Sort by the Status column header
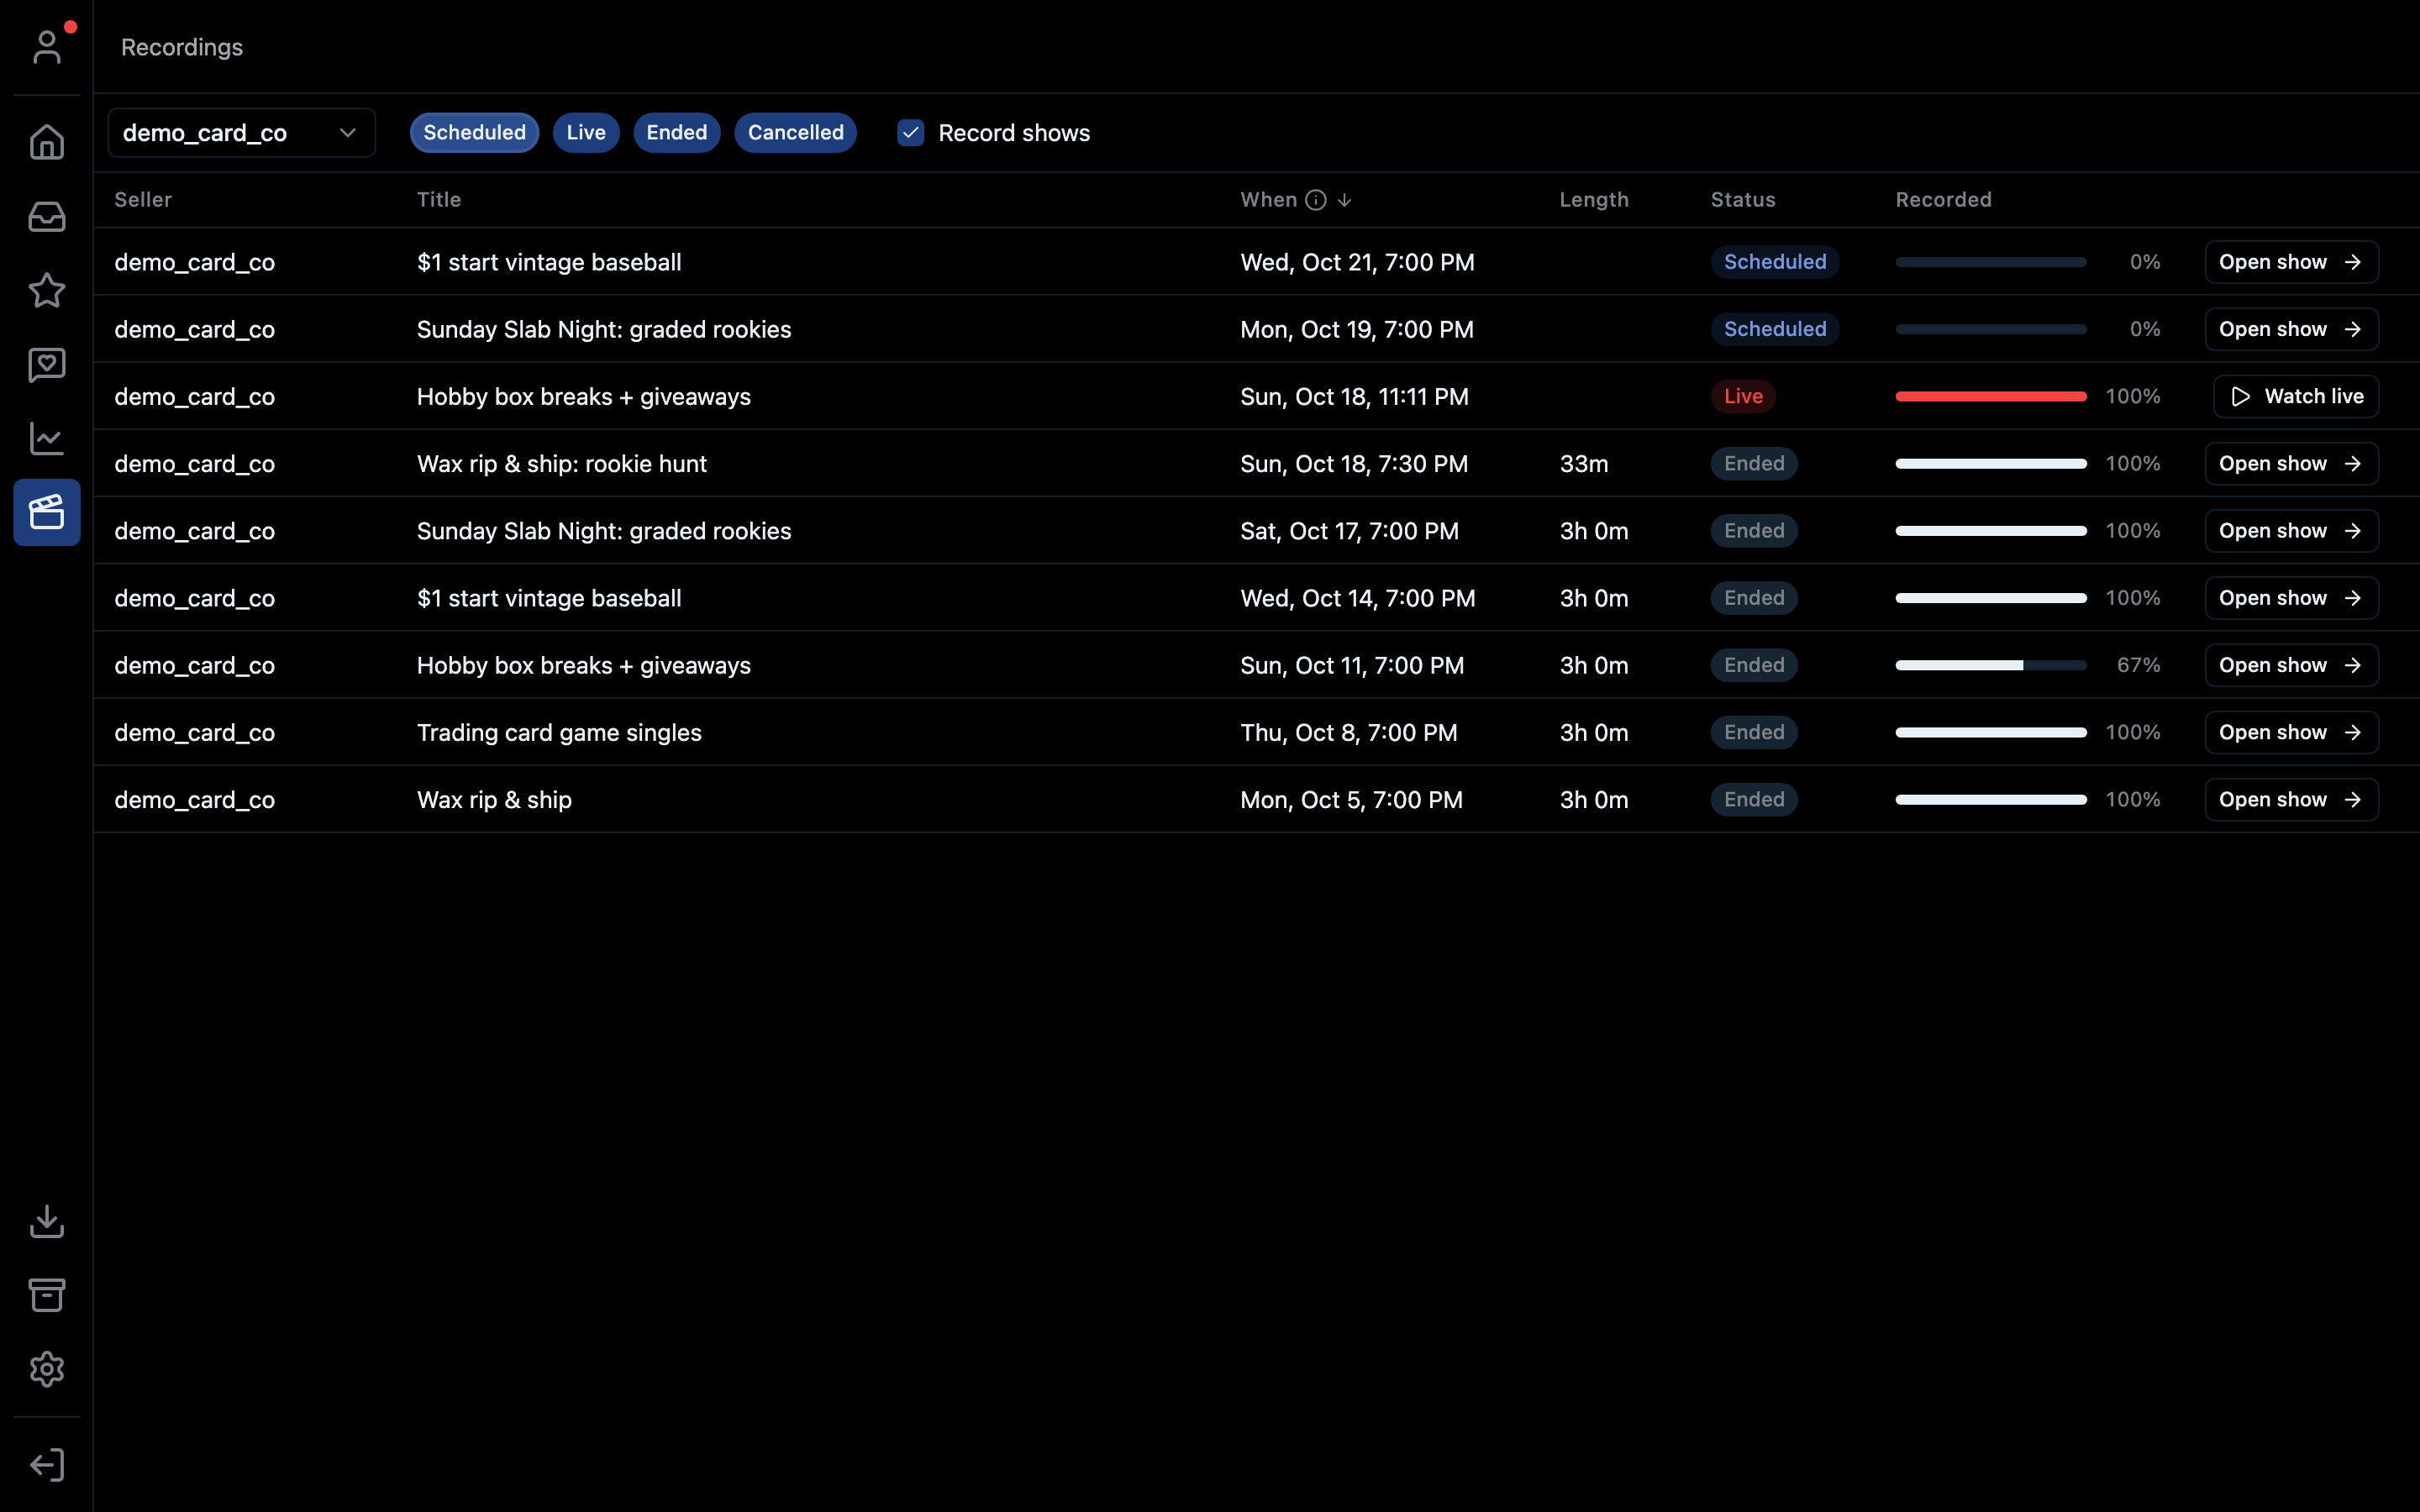The image size is (2420, 1512). tap(1743, 200)
